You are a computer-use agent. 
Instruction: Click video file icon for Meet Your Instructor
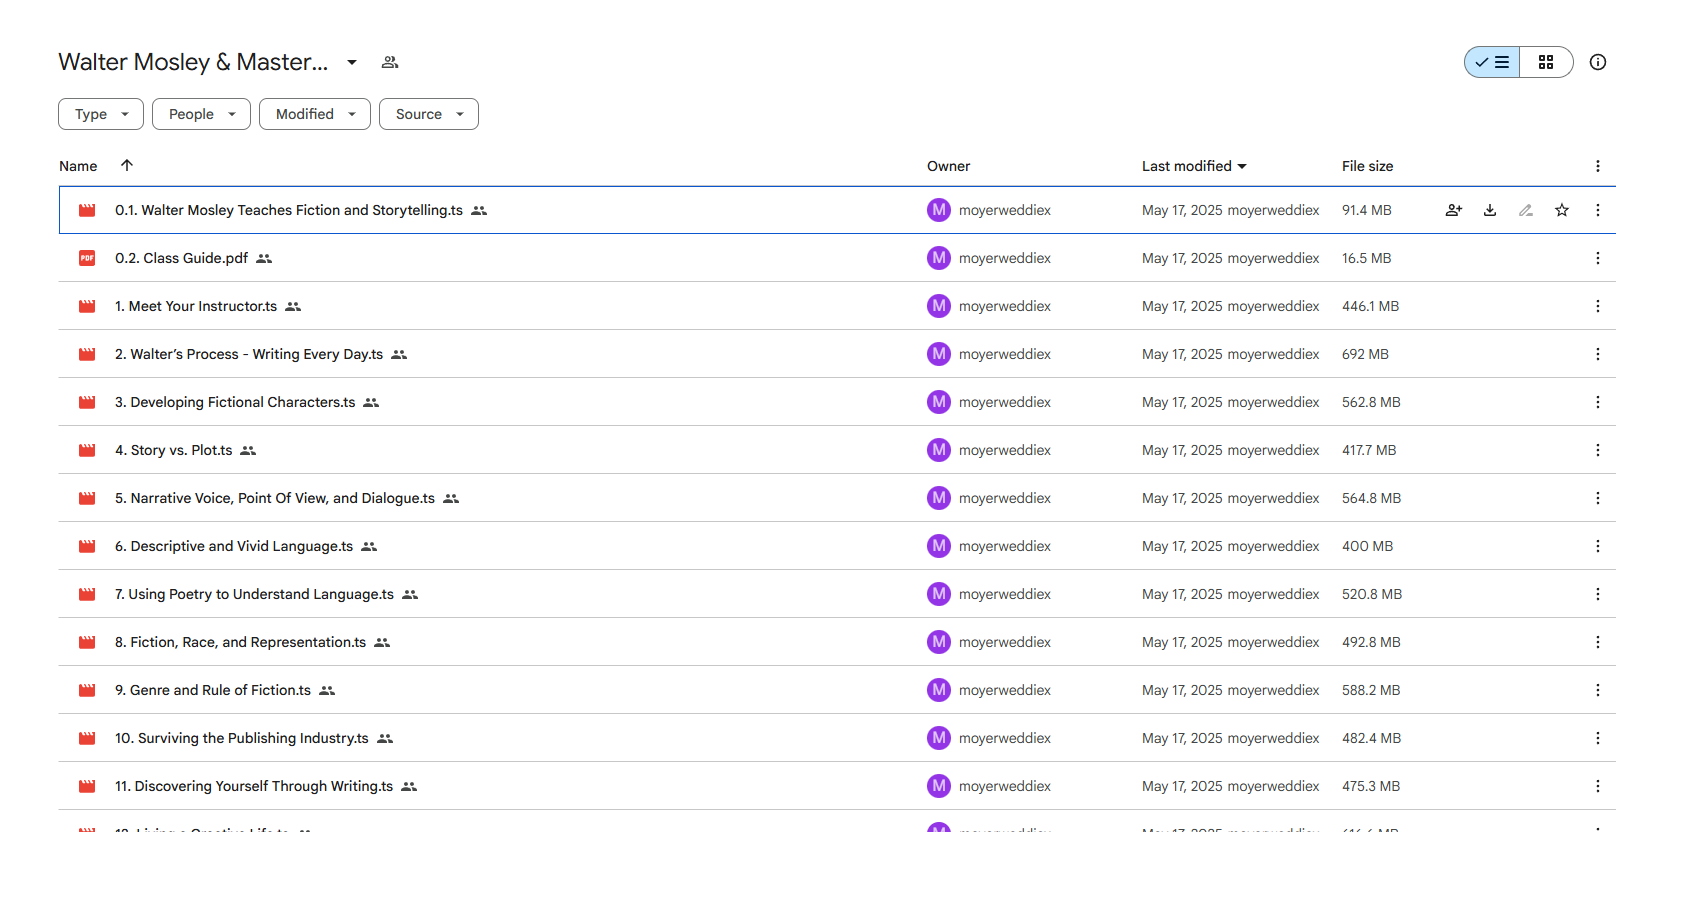pyautogui.click(x=87, y=306)
